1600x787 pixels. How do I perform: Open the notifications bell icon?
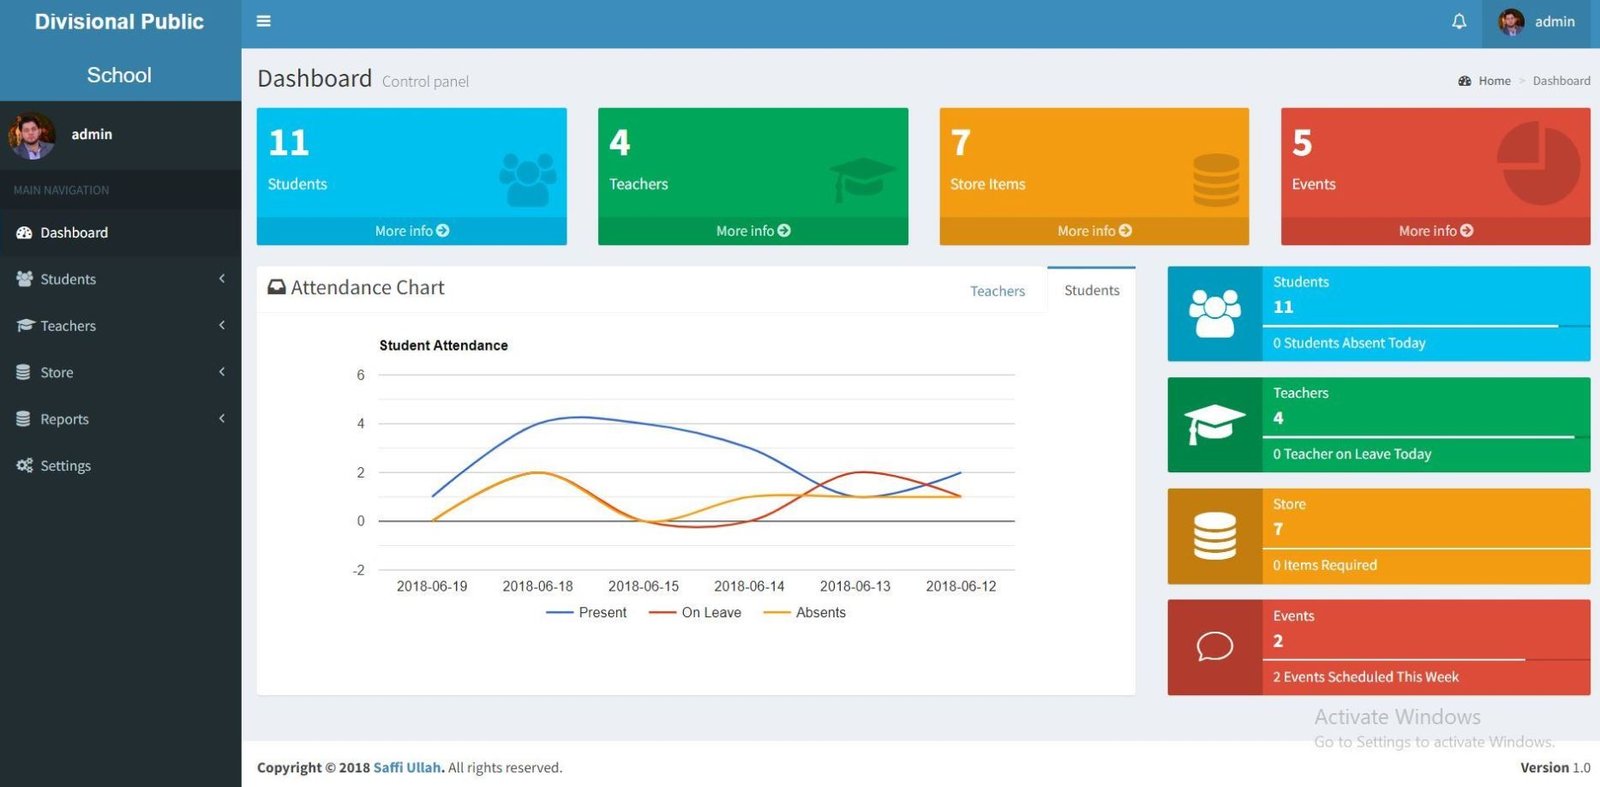(x=1459, y=21)
